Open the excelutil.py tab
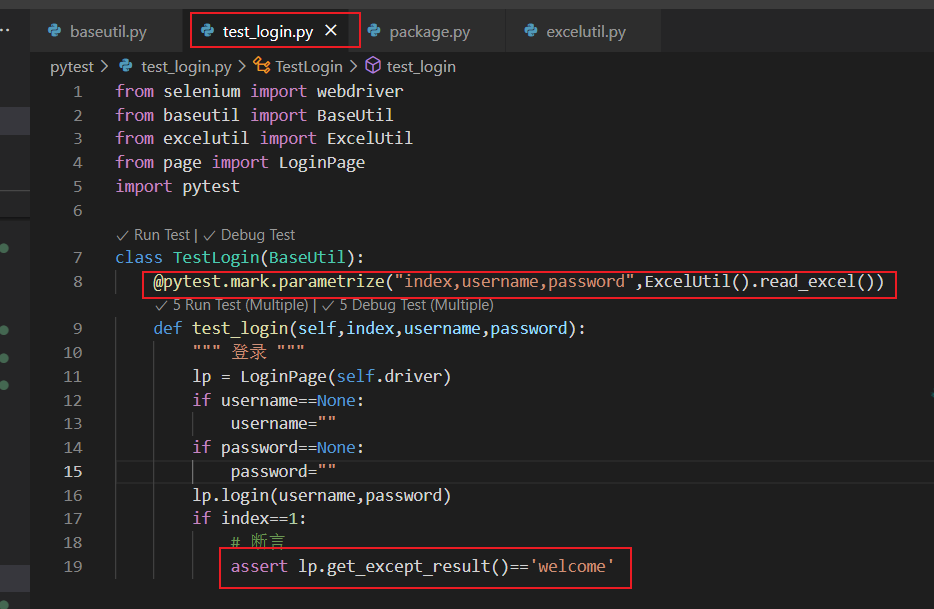 [x=586, y=32]
